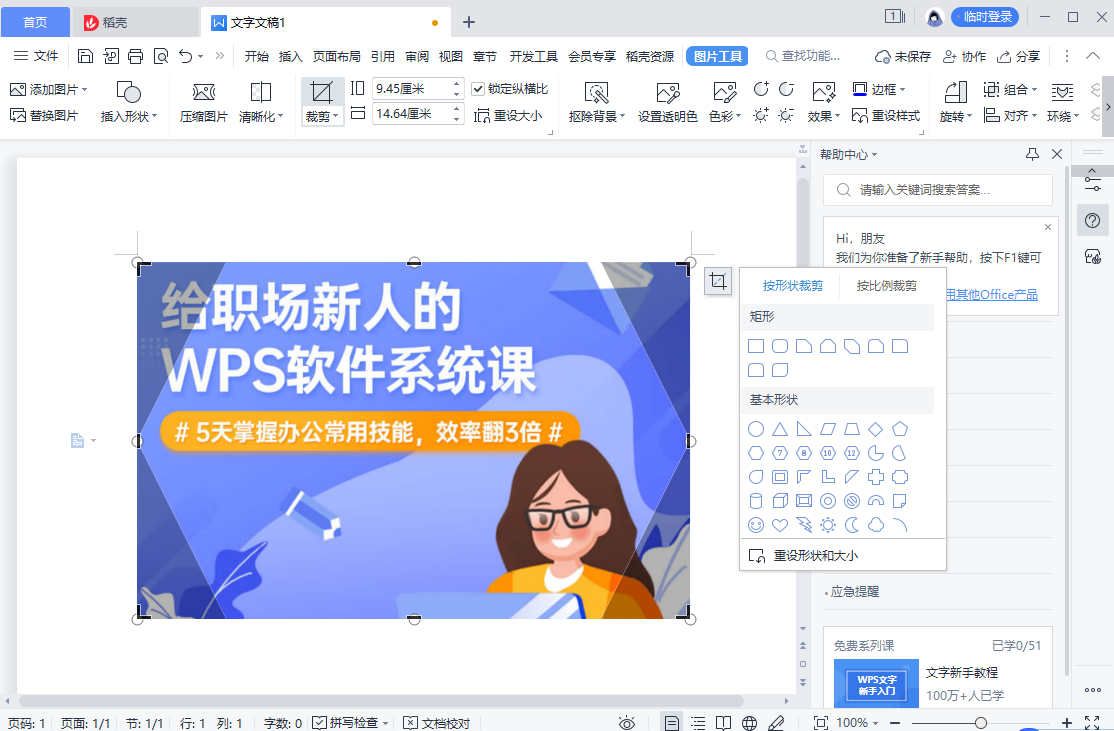Click 重设样式 (Reset Style) button
The height and width of the screenshot is (731, 1114).
(886, 115)
